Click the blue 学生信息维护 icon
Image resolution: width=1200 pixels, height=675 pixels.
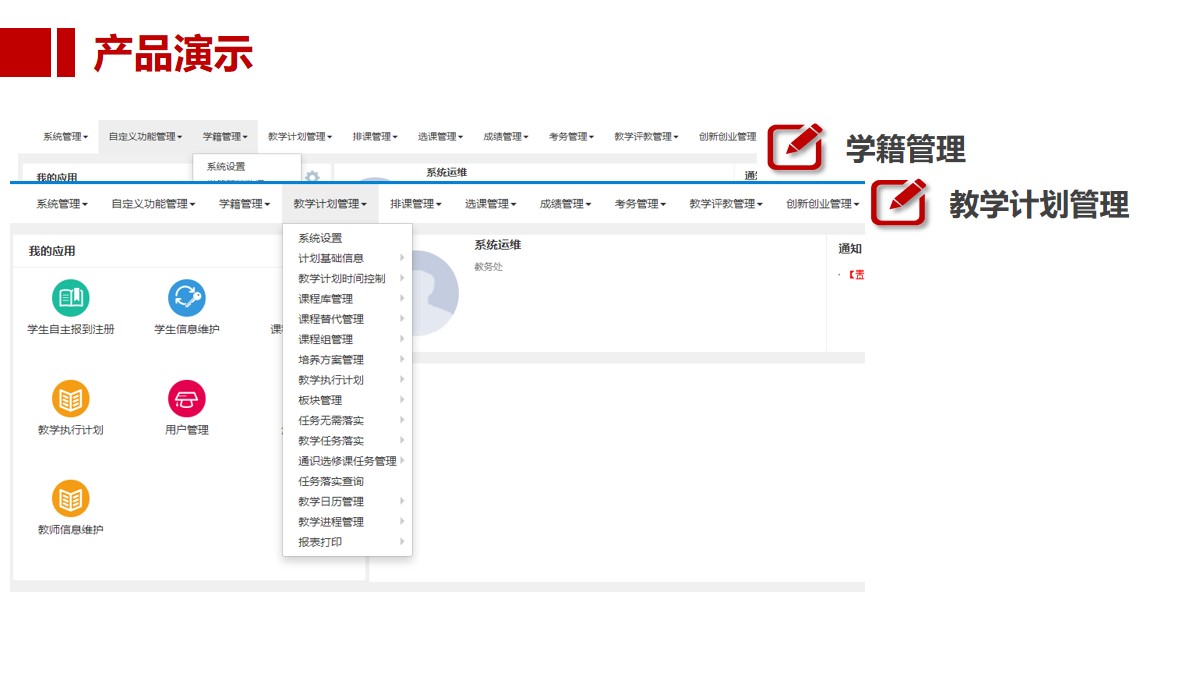pos(187,298)
